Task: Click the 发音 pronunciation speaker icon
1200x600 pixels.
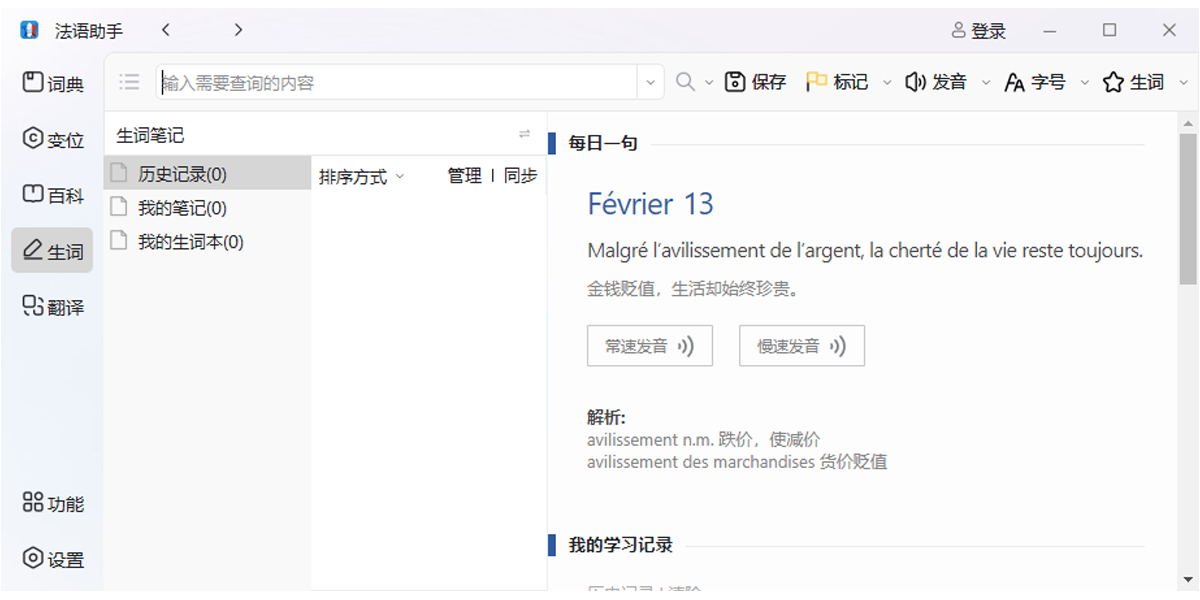Action: click(x=915, y=82)
